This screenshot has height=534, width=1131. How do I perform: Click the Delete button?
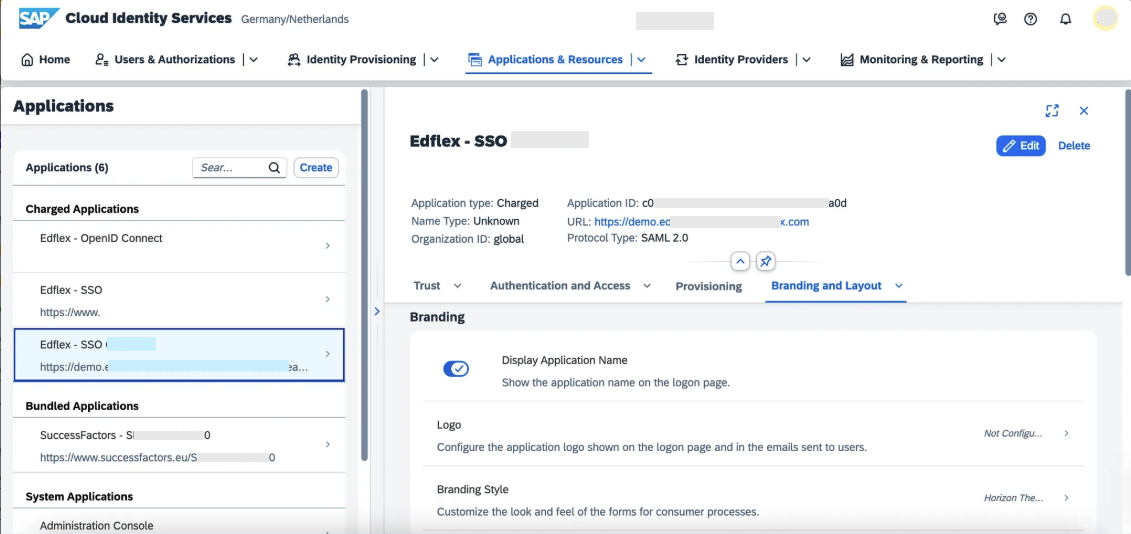1074,146
